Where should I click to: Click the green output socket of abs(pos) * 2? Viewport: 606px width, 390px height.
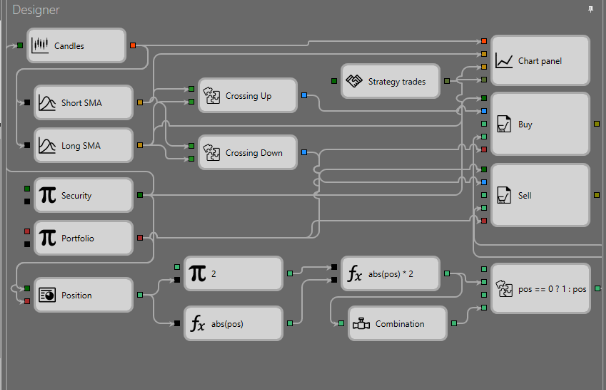tap(447, 273)
